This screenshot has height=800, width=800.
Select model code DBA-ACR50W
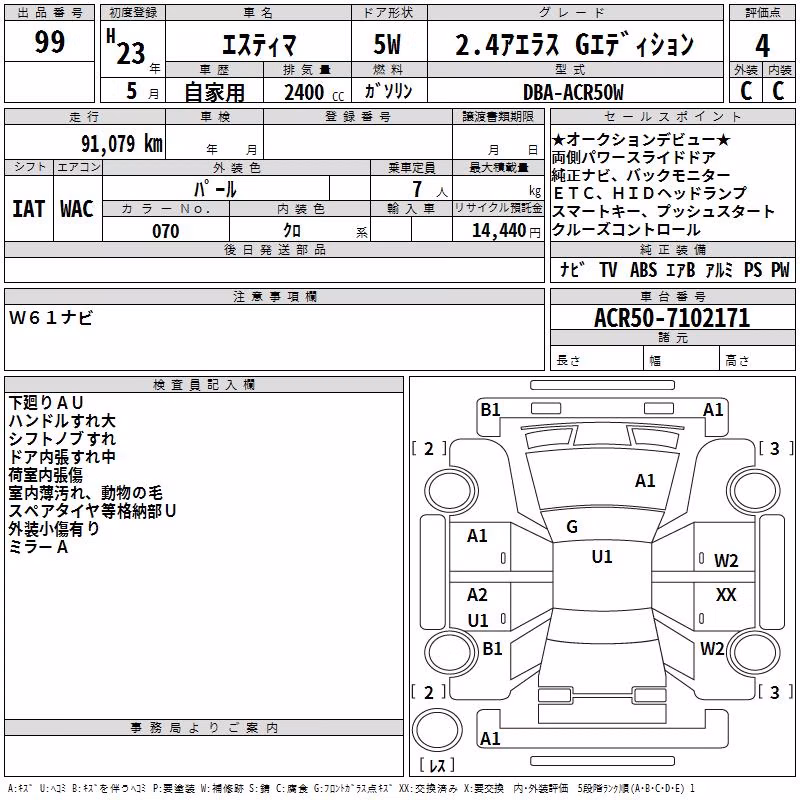coord(573,92)
